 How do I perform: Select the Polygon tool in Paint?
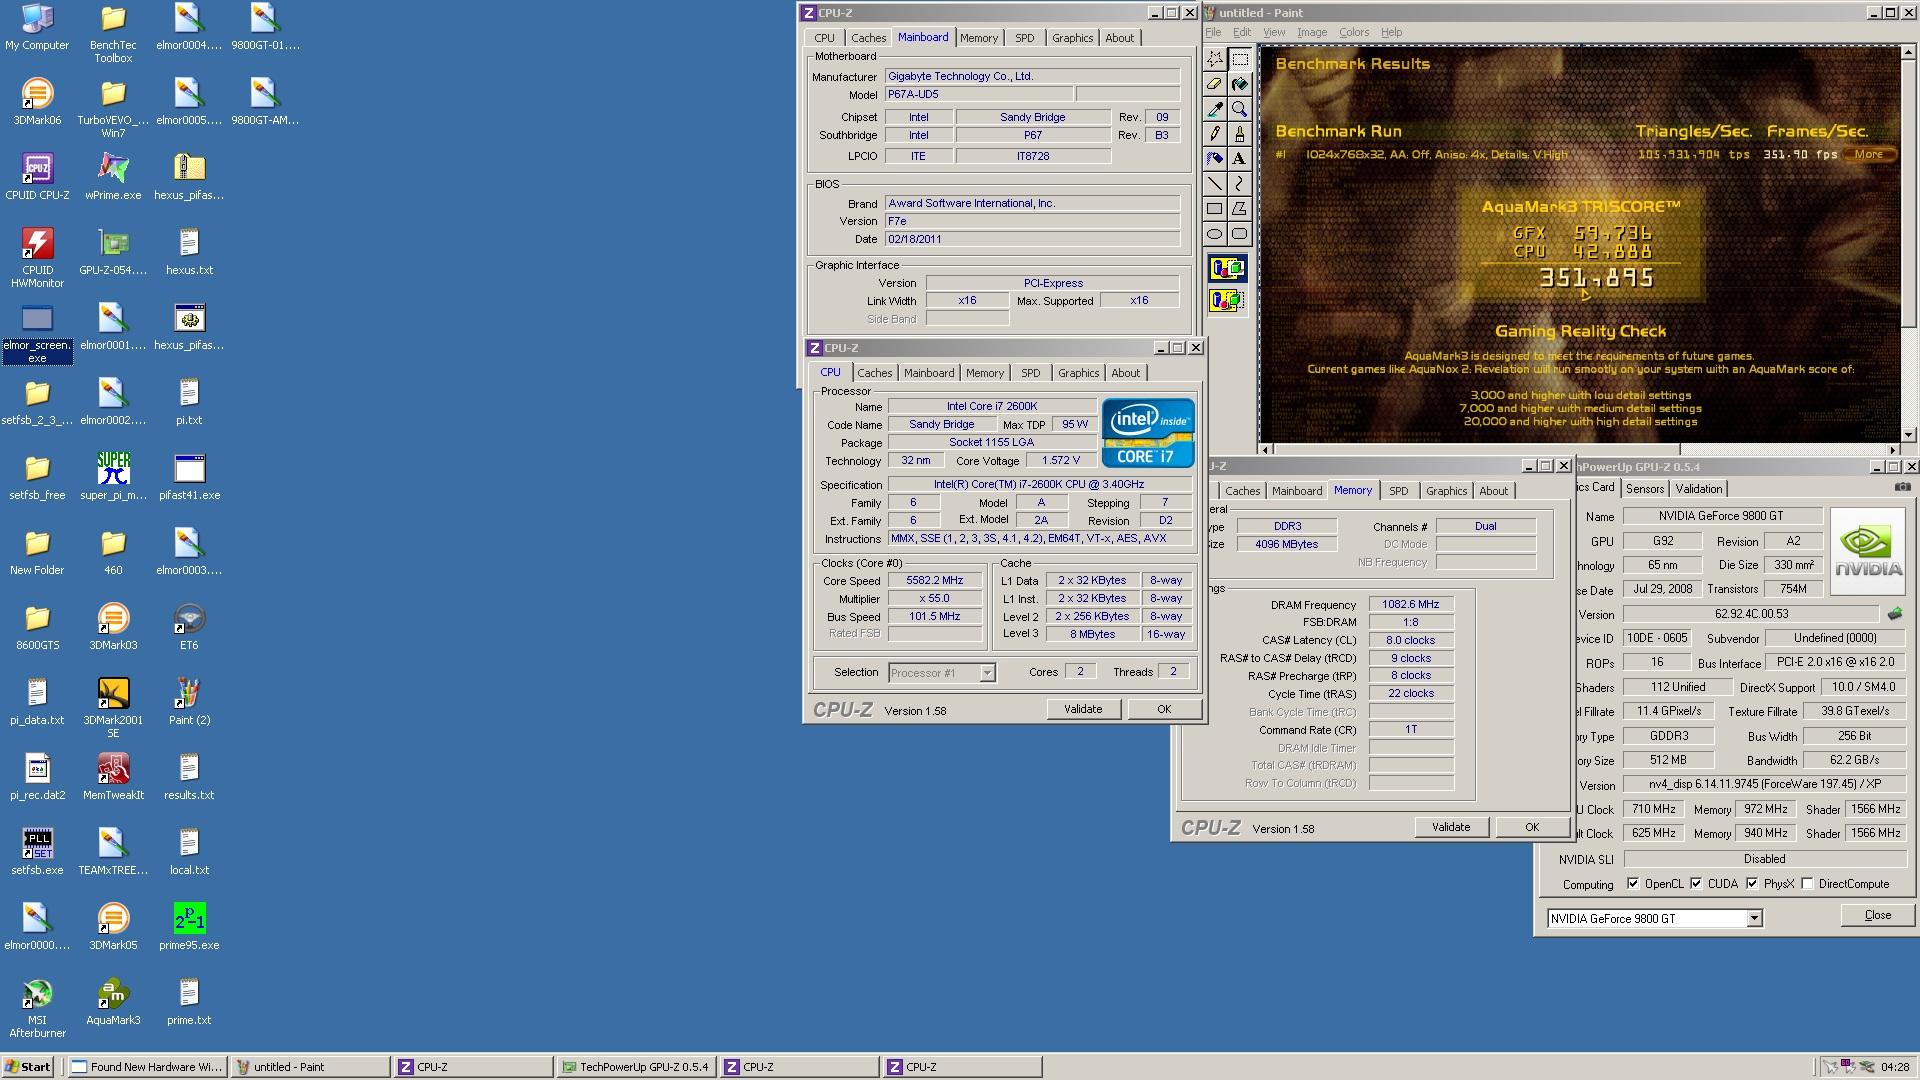pyautogui.click(x=1240, y=209)
